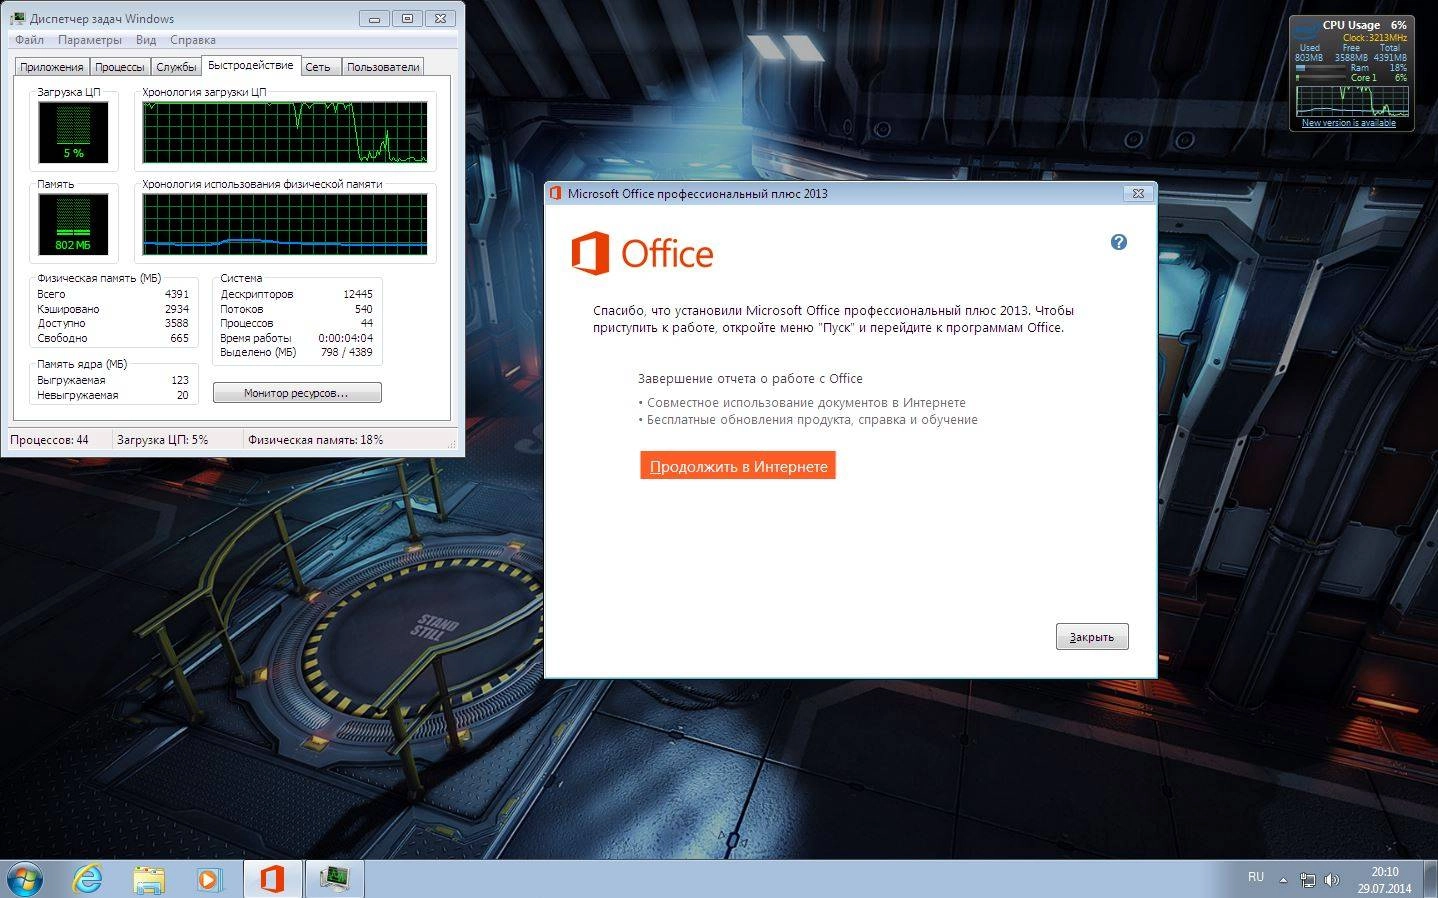Show hidden tray icons arrow
The height and width of the screenshot is (898, 1438).
tap(1283, 880)
